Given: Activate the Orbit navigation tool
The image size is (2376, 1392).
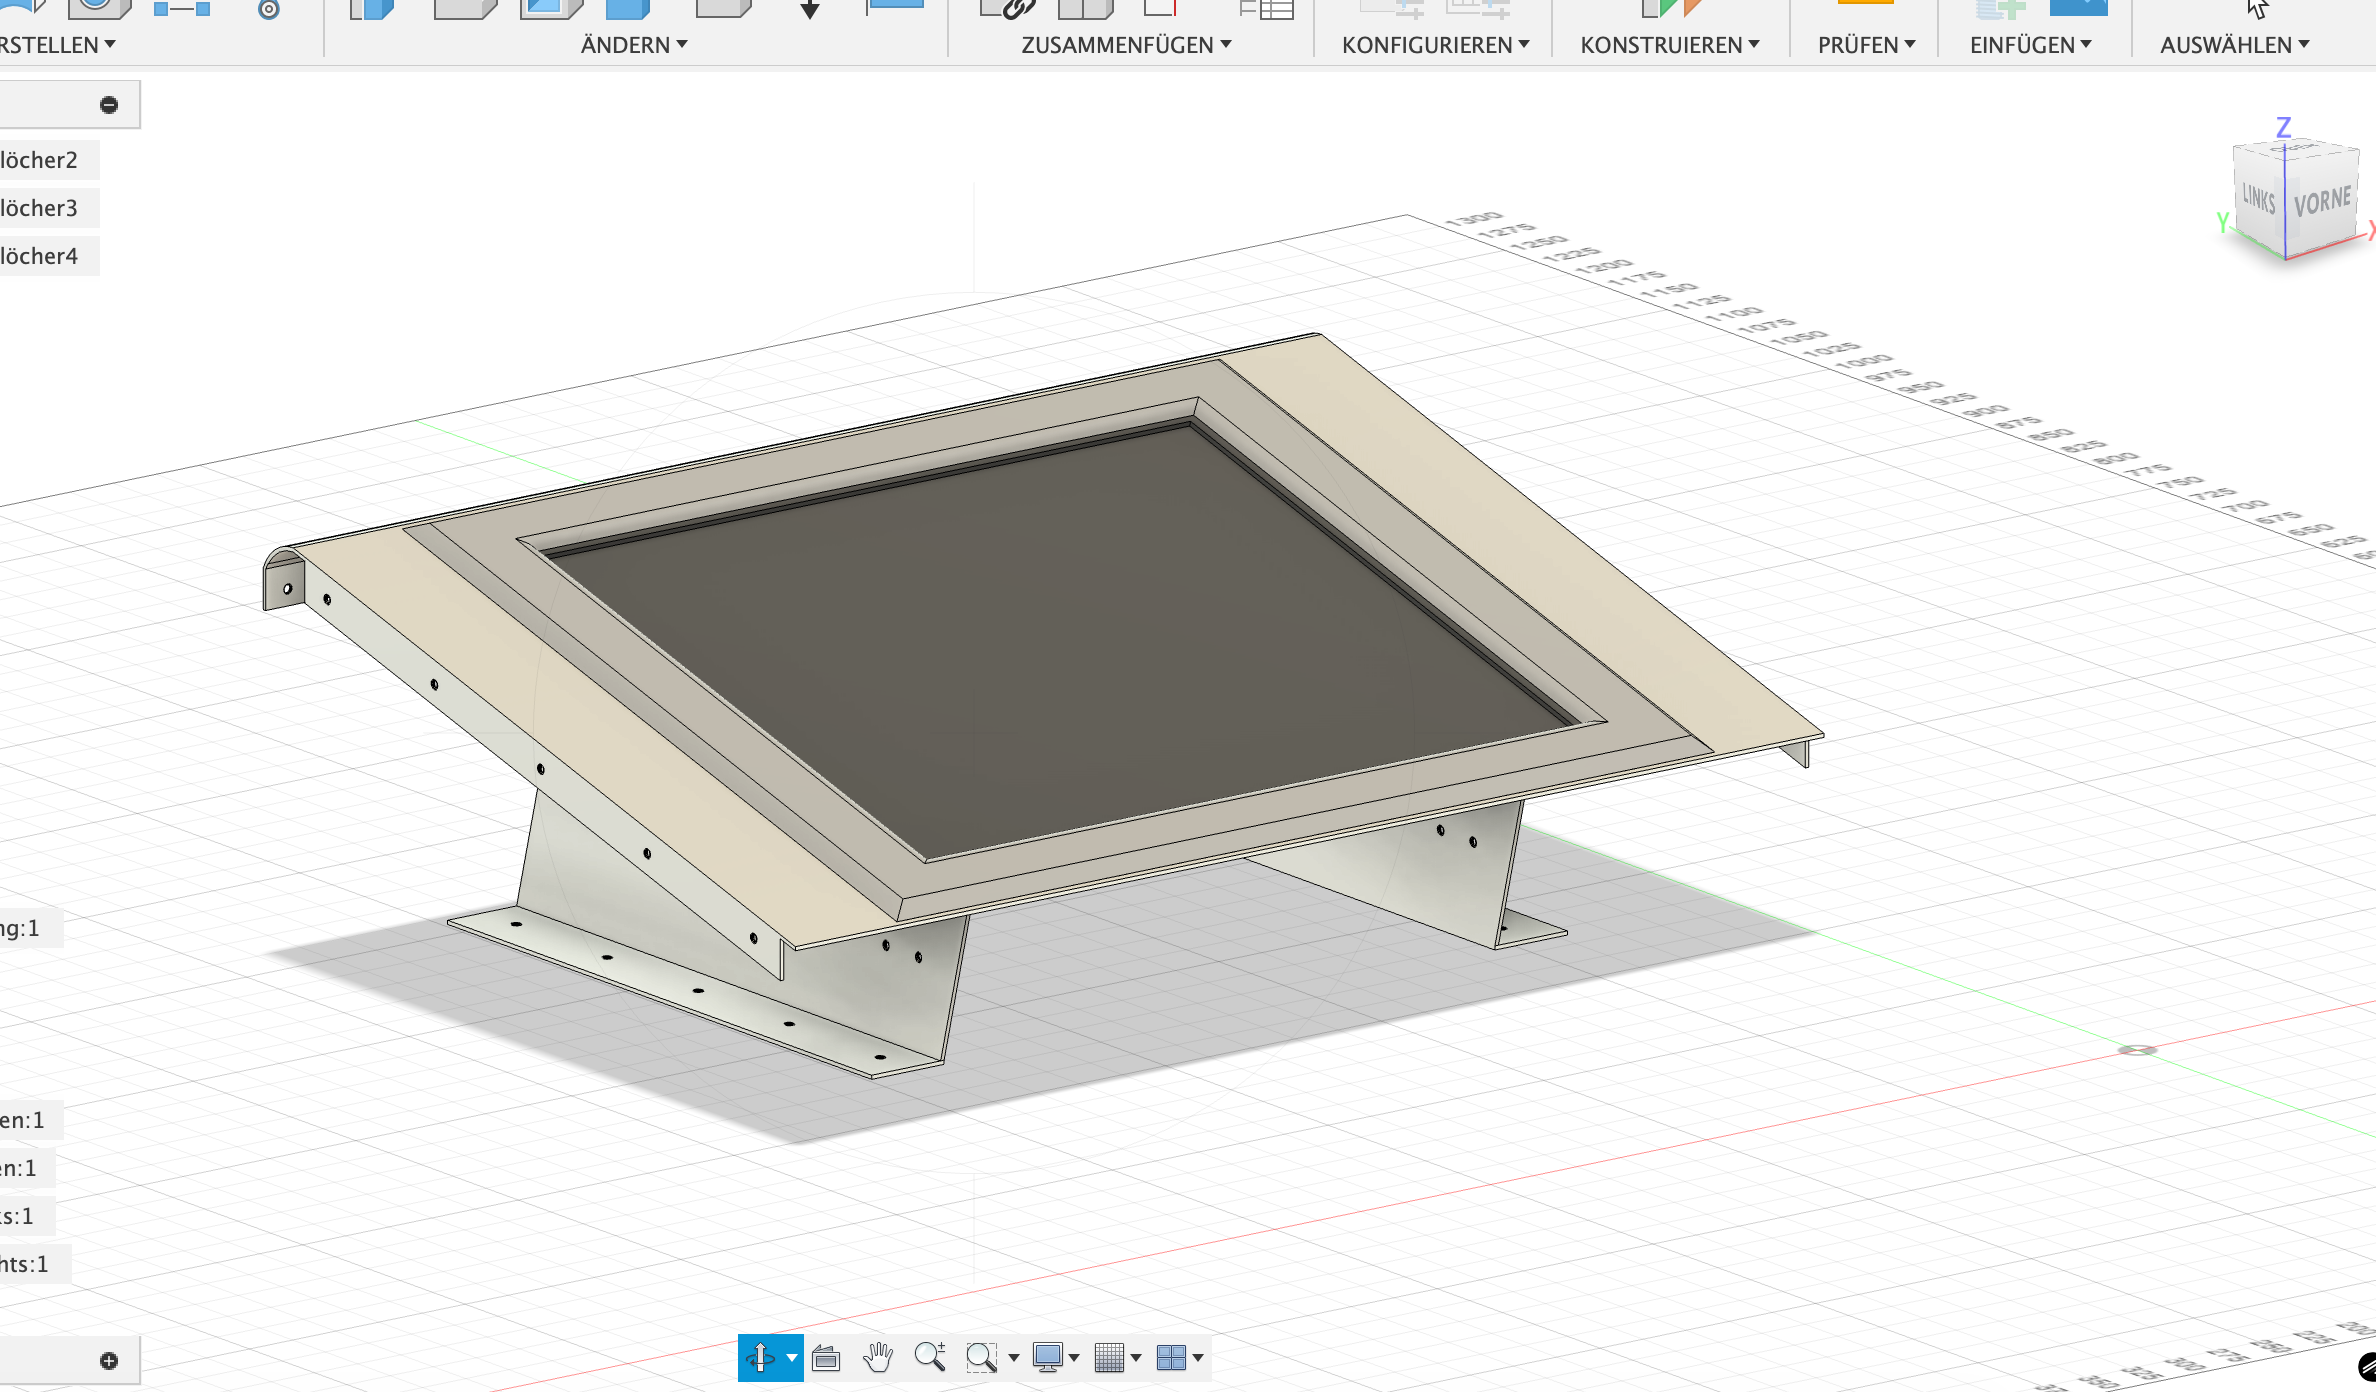Looking at the screenshot, I should pyautogui.click(x=760, y=1357).
